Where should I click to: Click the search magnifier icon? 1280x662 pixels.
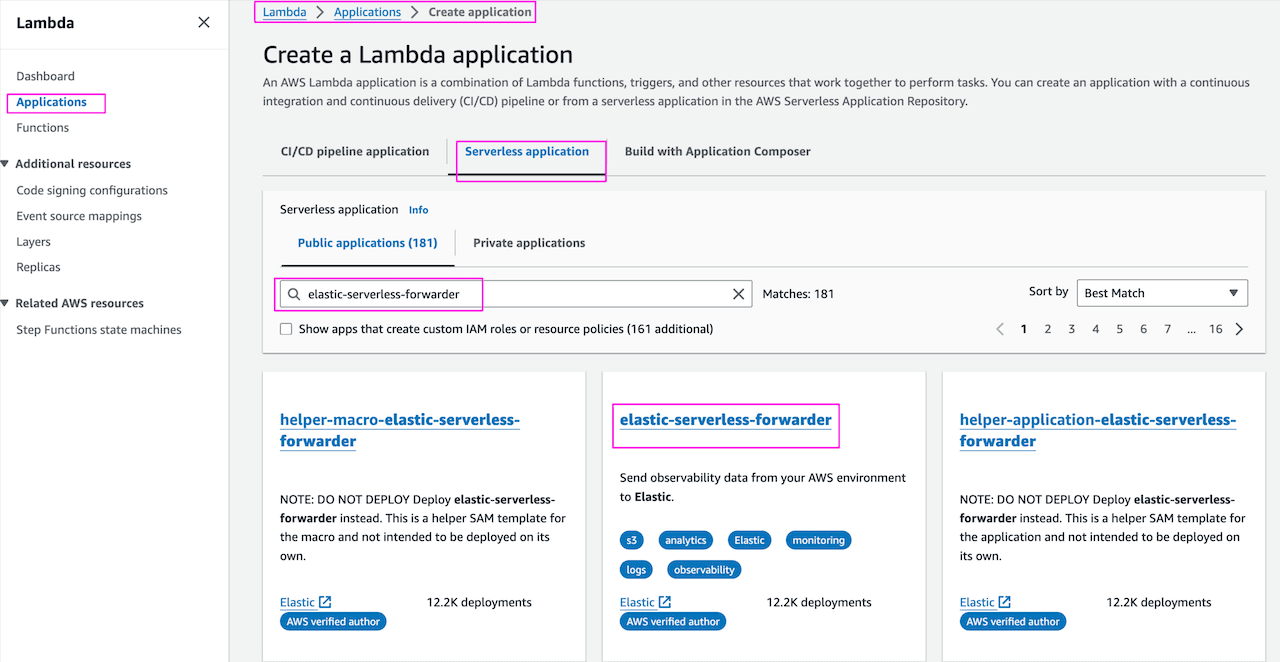(295, 293)
